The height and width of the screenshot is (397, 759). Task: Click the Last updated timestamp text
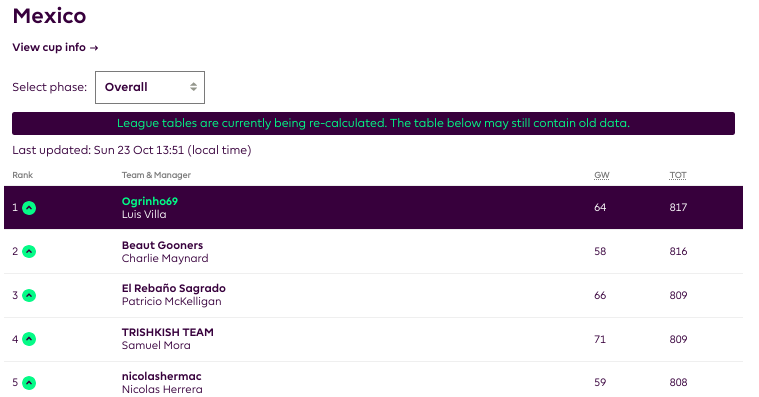point(132,150)
